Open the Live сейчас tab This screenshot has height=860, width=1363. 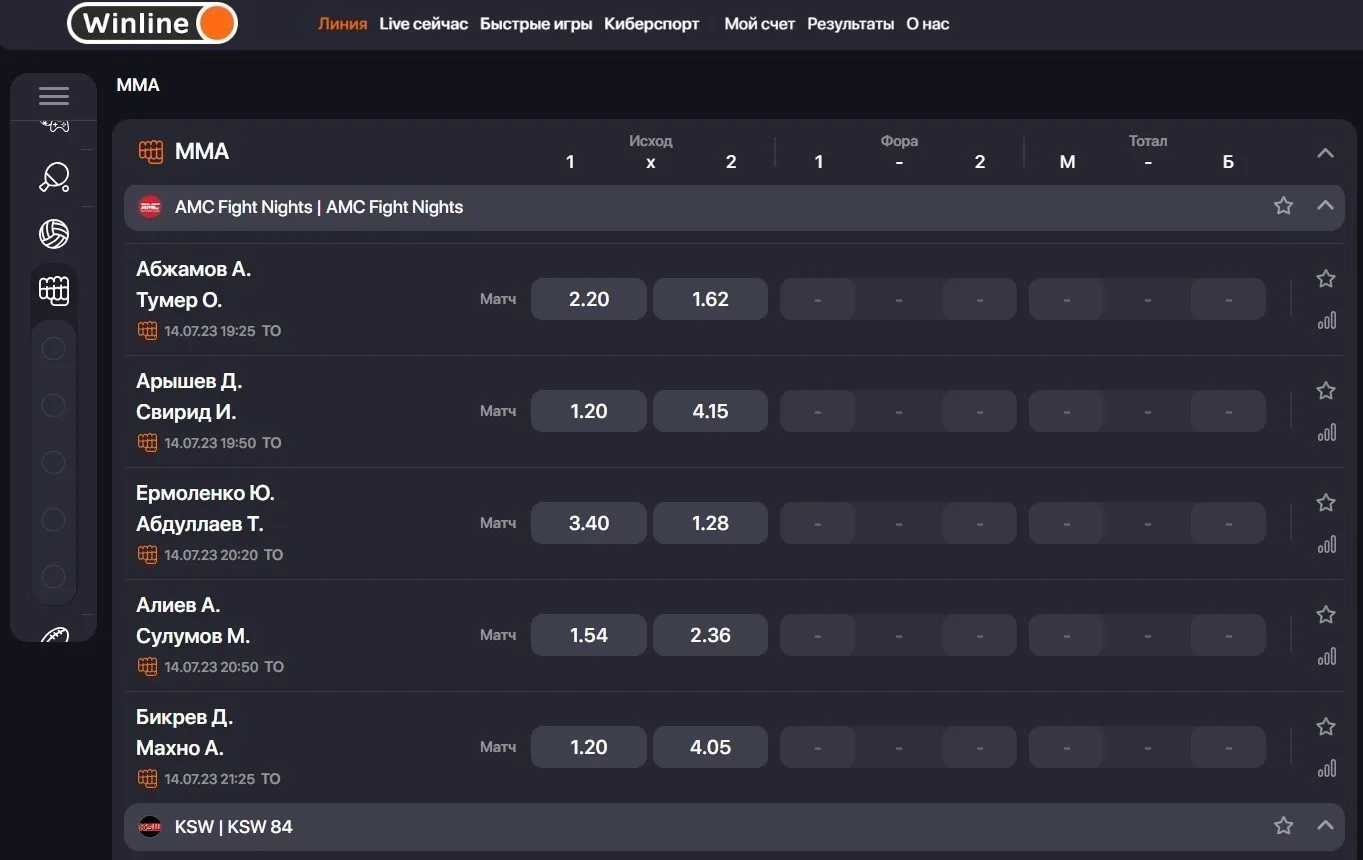(423, 24)
